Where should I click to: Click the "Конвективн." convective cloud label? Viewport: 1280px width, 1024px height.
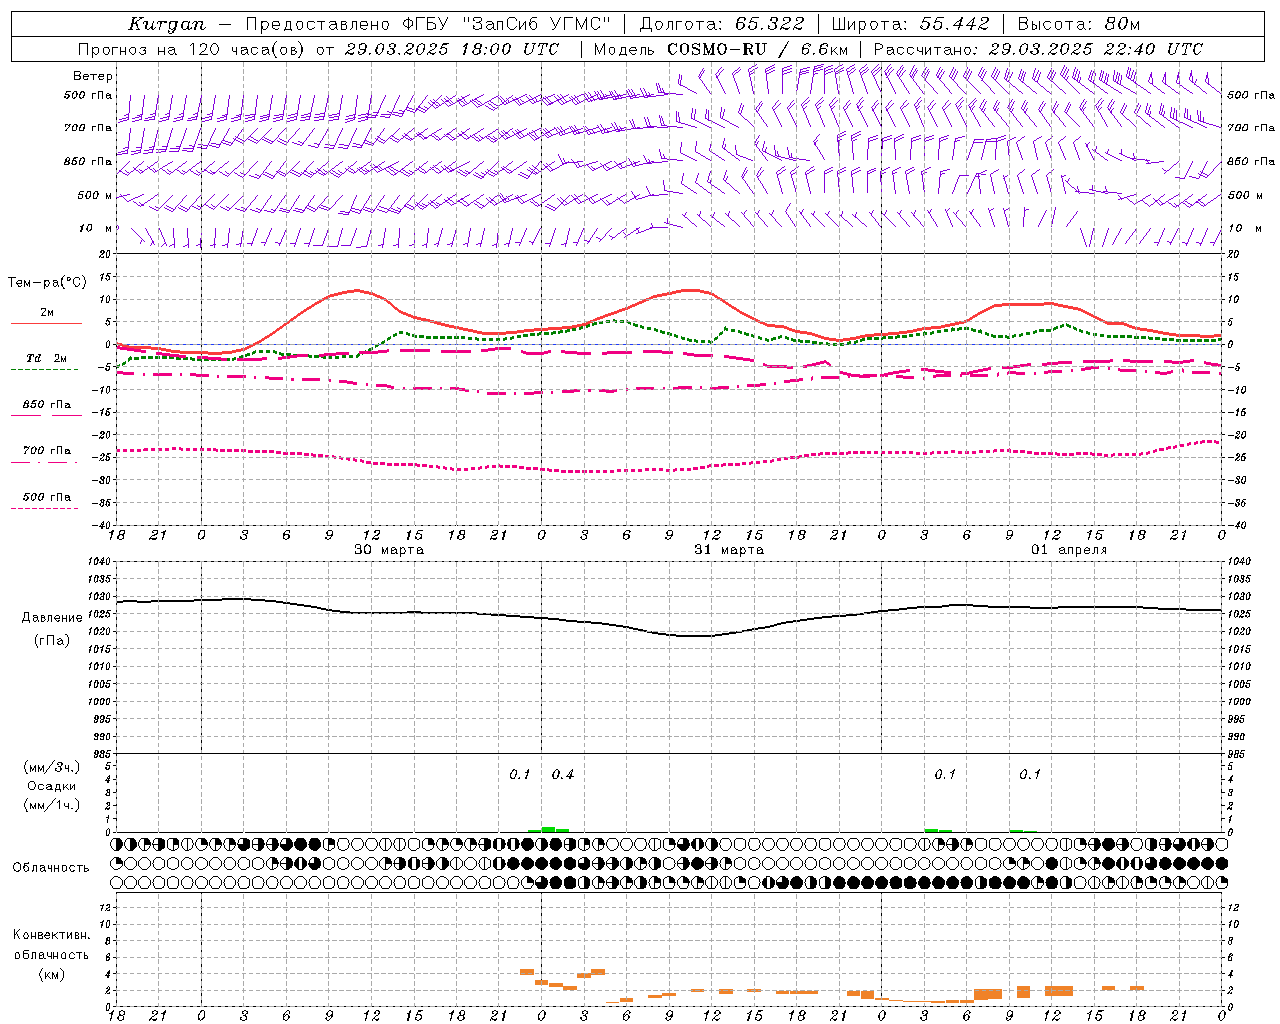click(x=51, y=935)
